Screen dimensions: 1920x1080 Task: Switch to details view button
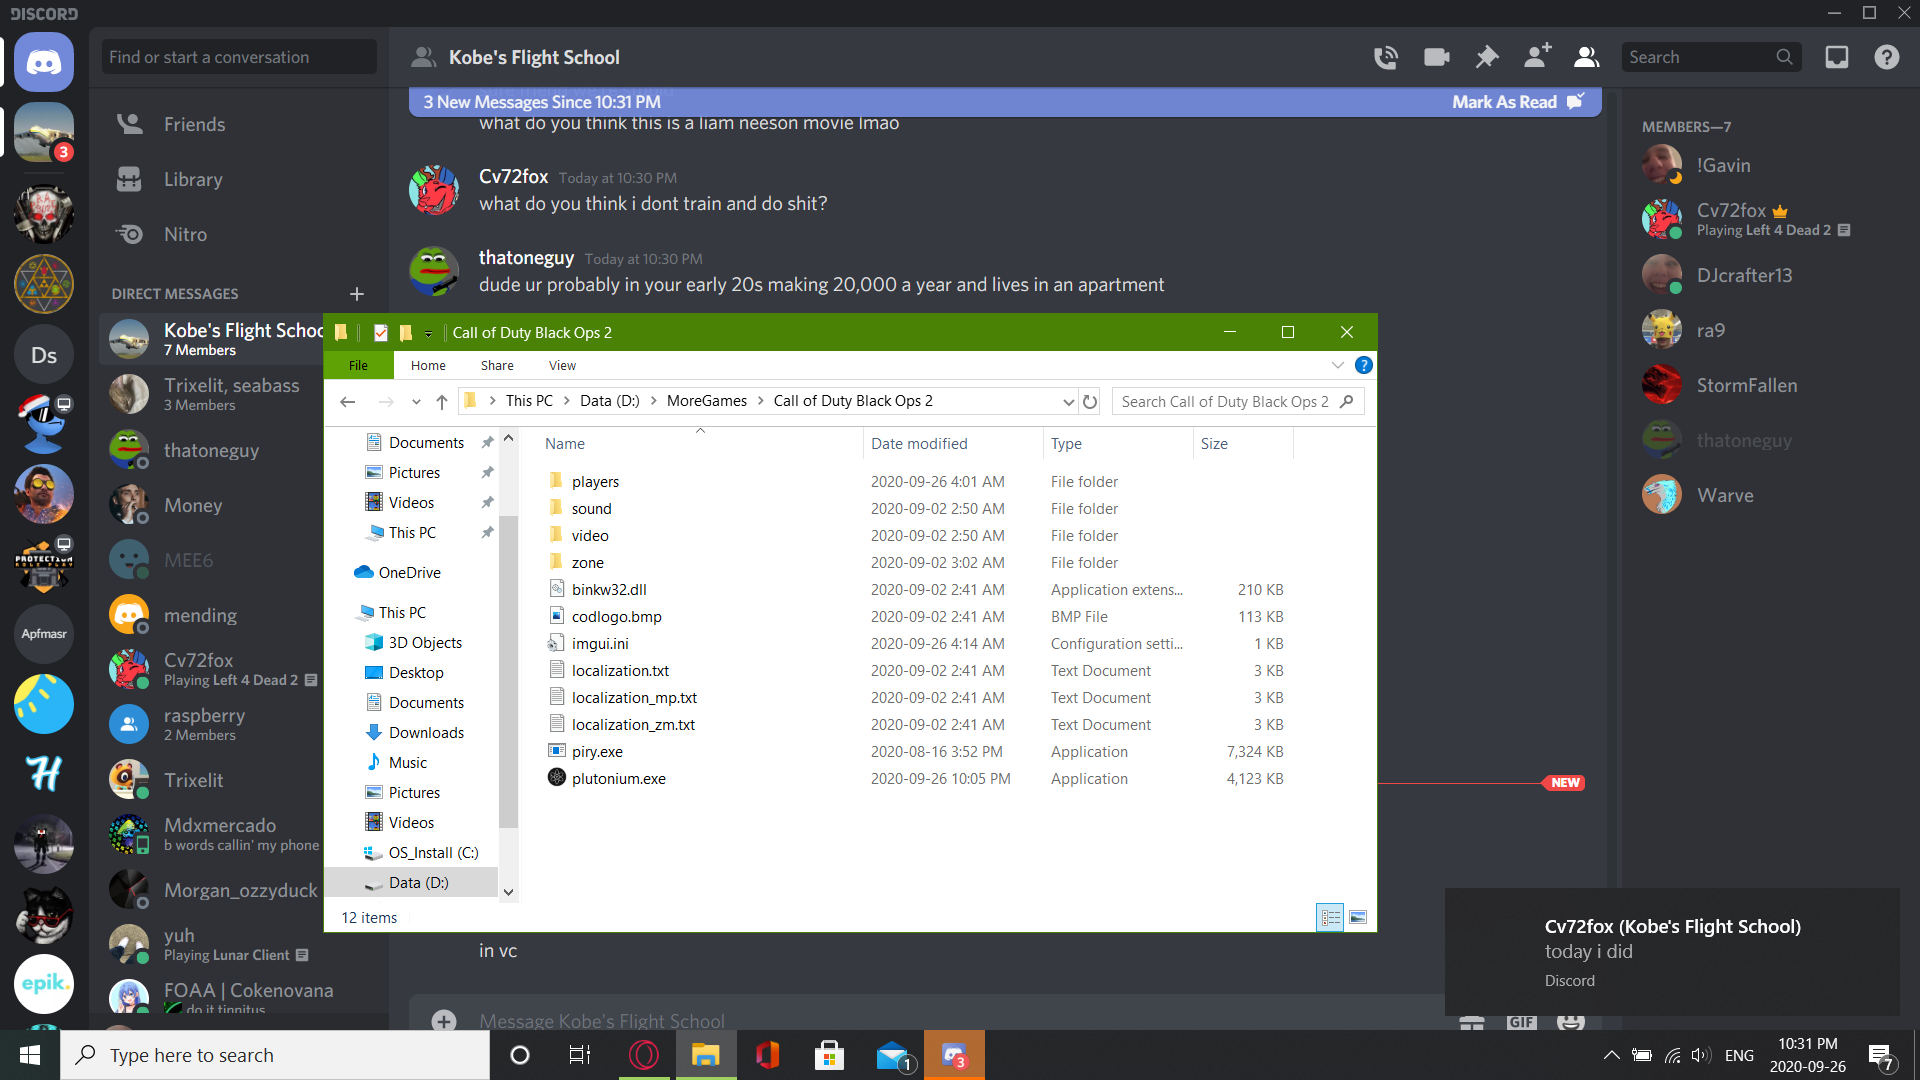pyautogui.click(x=1330, y=917)
